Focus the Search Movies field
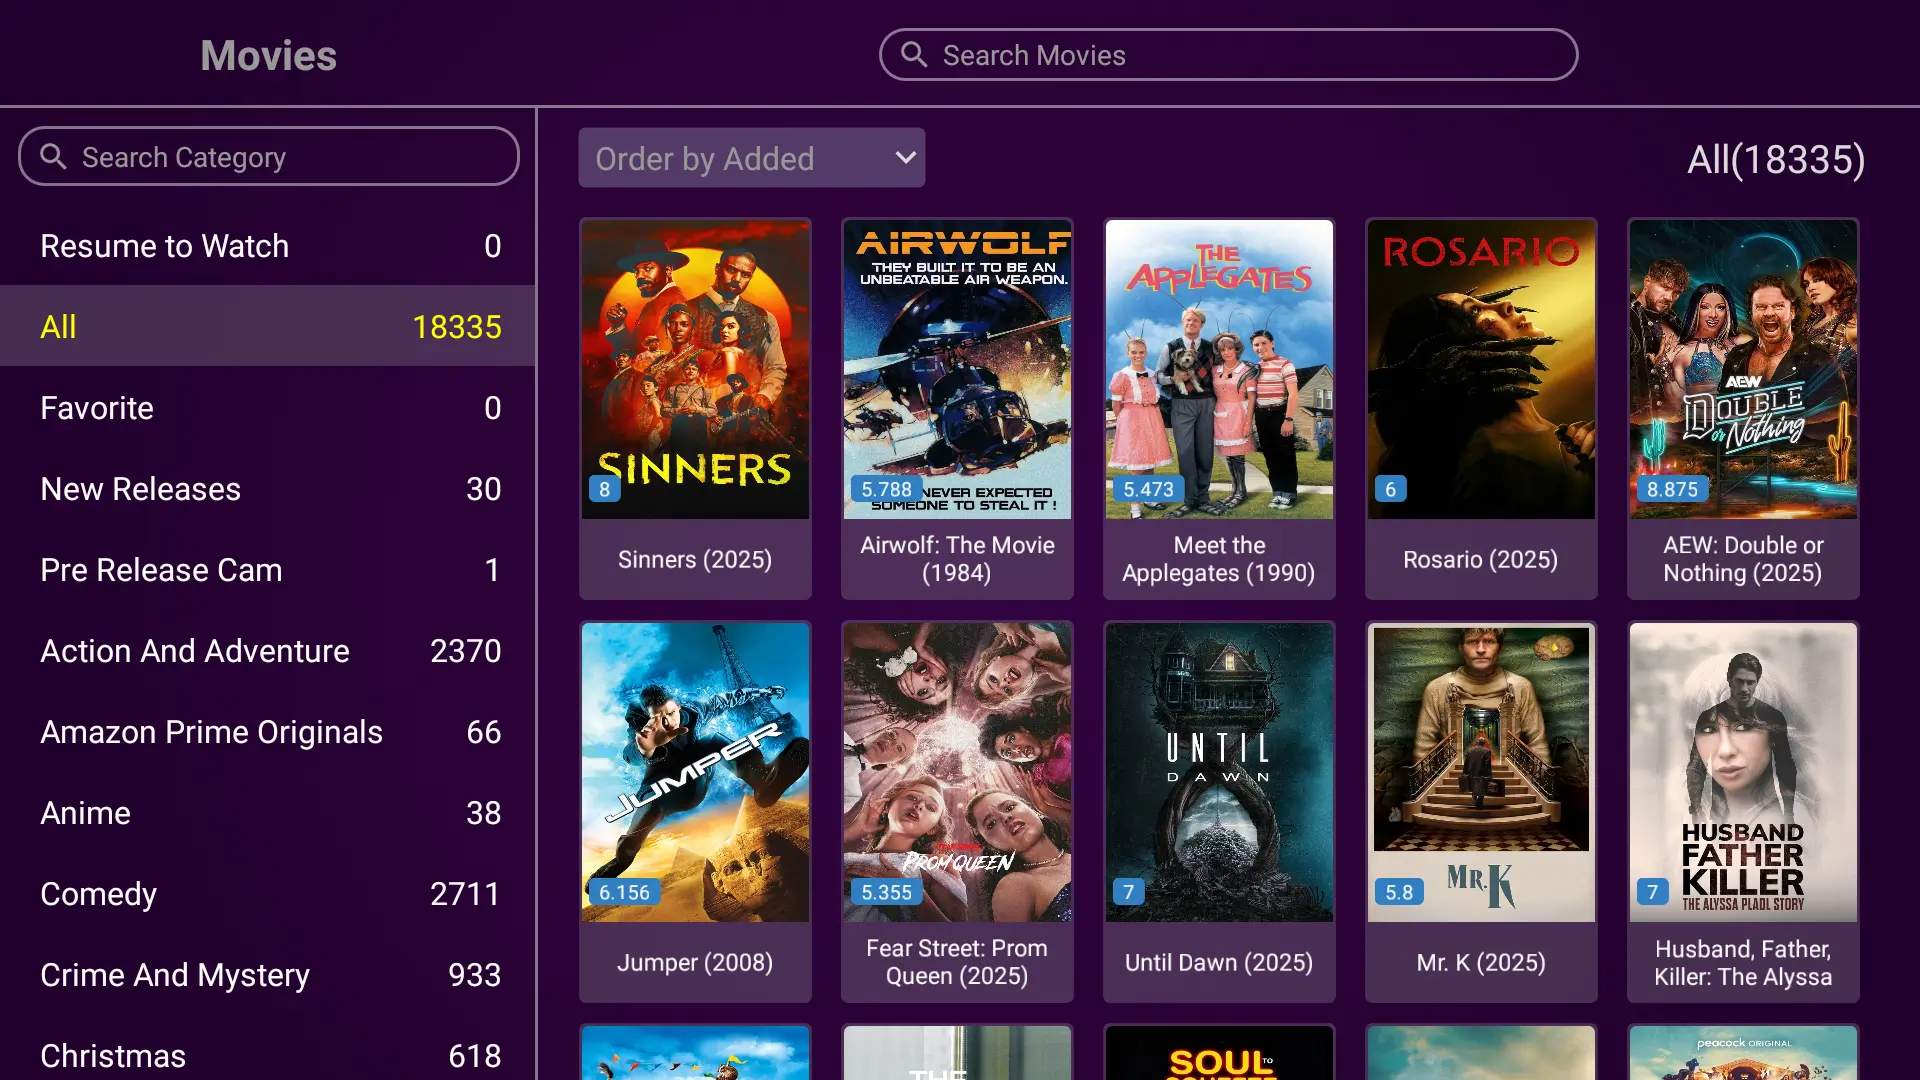The image size is (1920, 1080). [x=1228, y=55]
